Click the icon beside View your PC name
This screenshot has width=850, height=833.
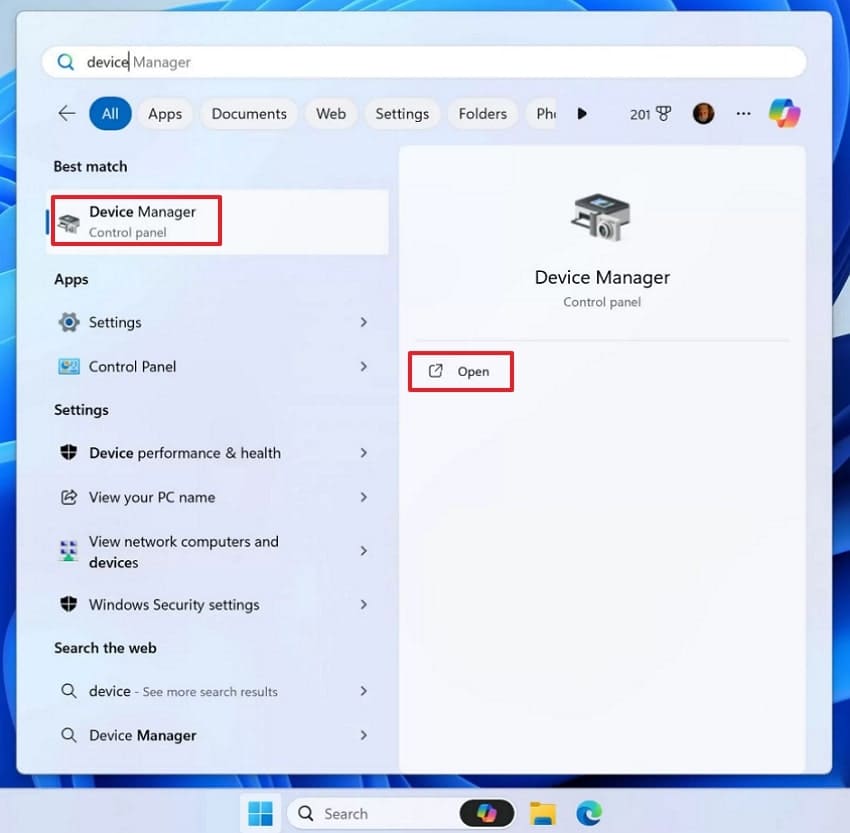(x=69, y=497)
